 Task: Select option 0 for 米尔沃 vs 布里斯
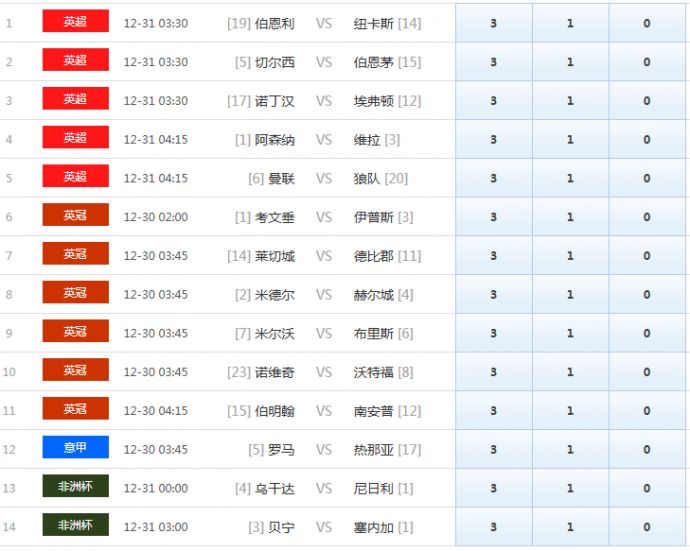(647, 334)
